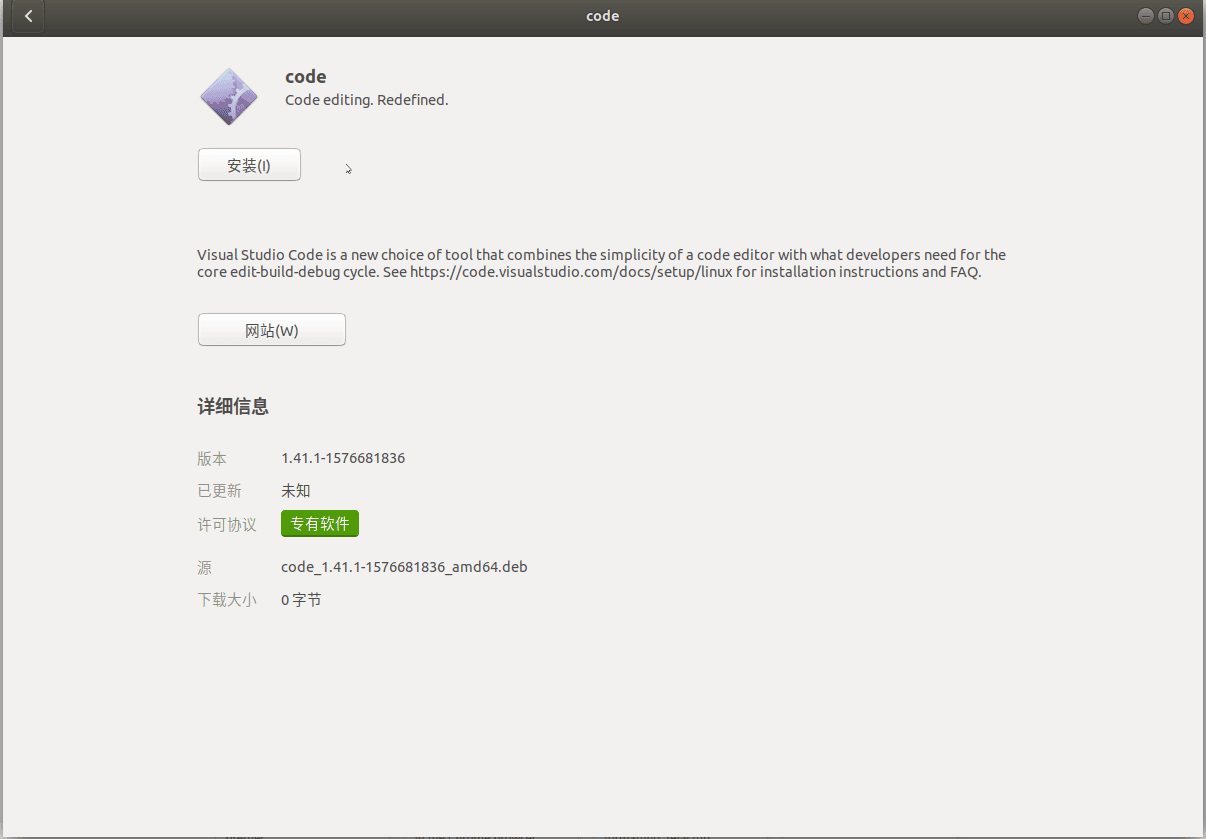Close the code window

(x=1186, y=16)
